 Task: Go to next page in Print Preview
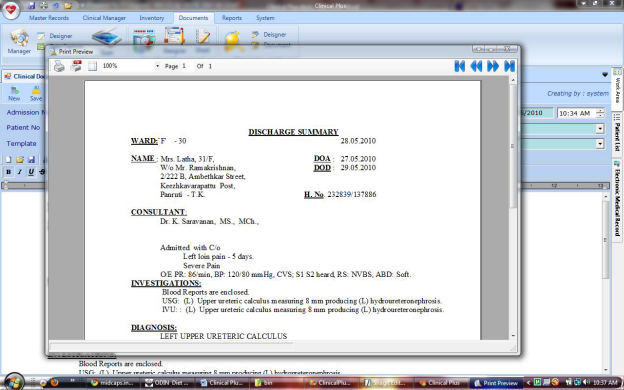pyautogui.click(x=493, y=66)
